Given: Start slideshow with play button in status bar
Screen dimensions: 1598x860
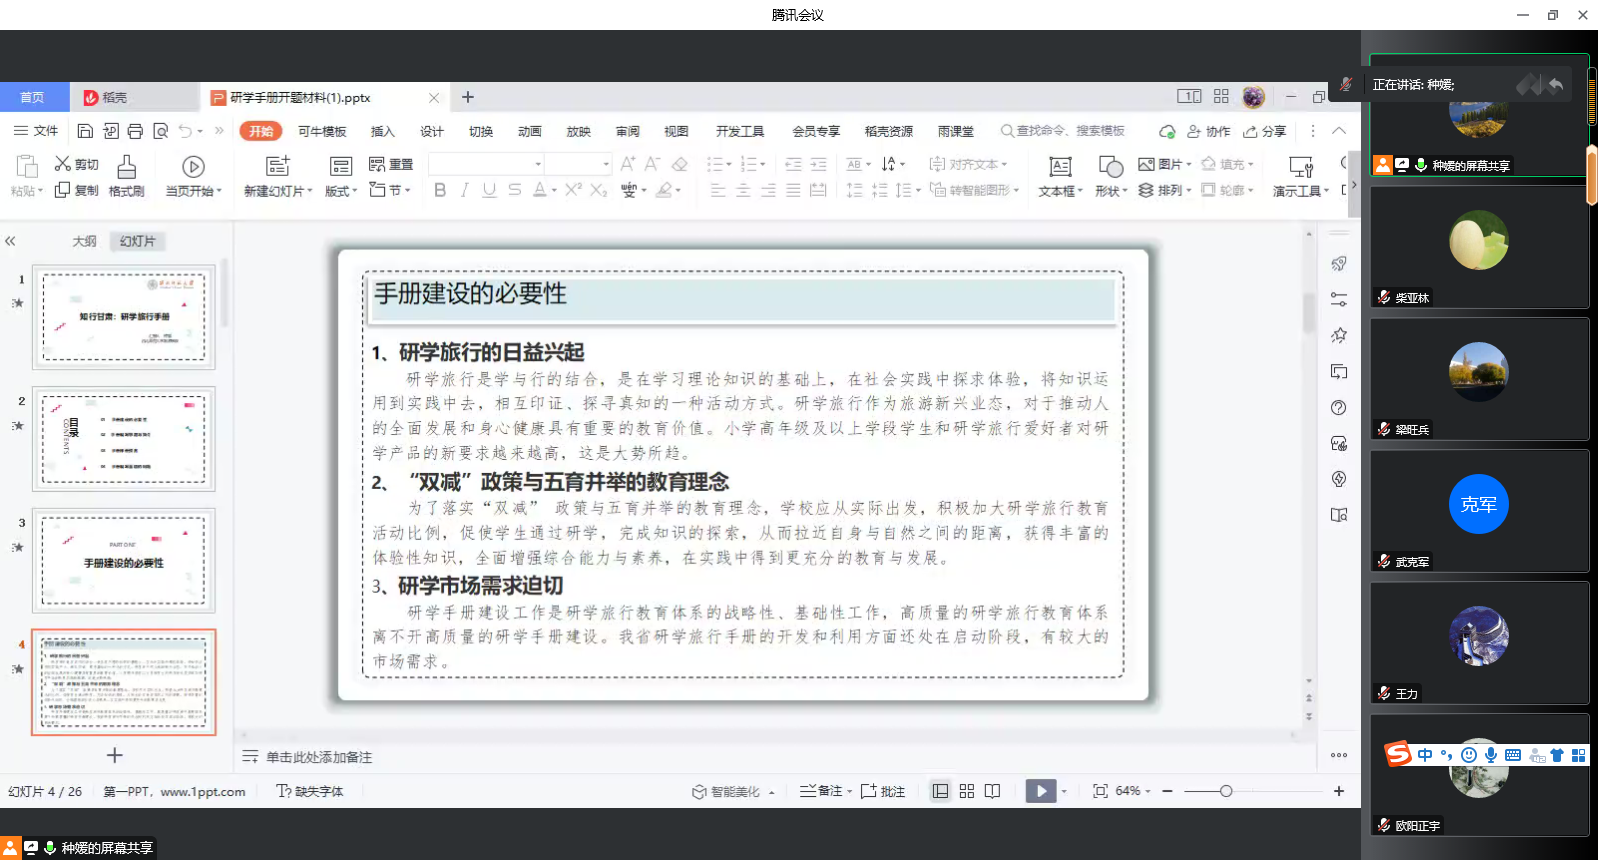Looking at the screenshot, I should (x=1041, y=791).
